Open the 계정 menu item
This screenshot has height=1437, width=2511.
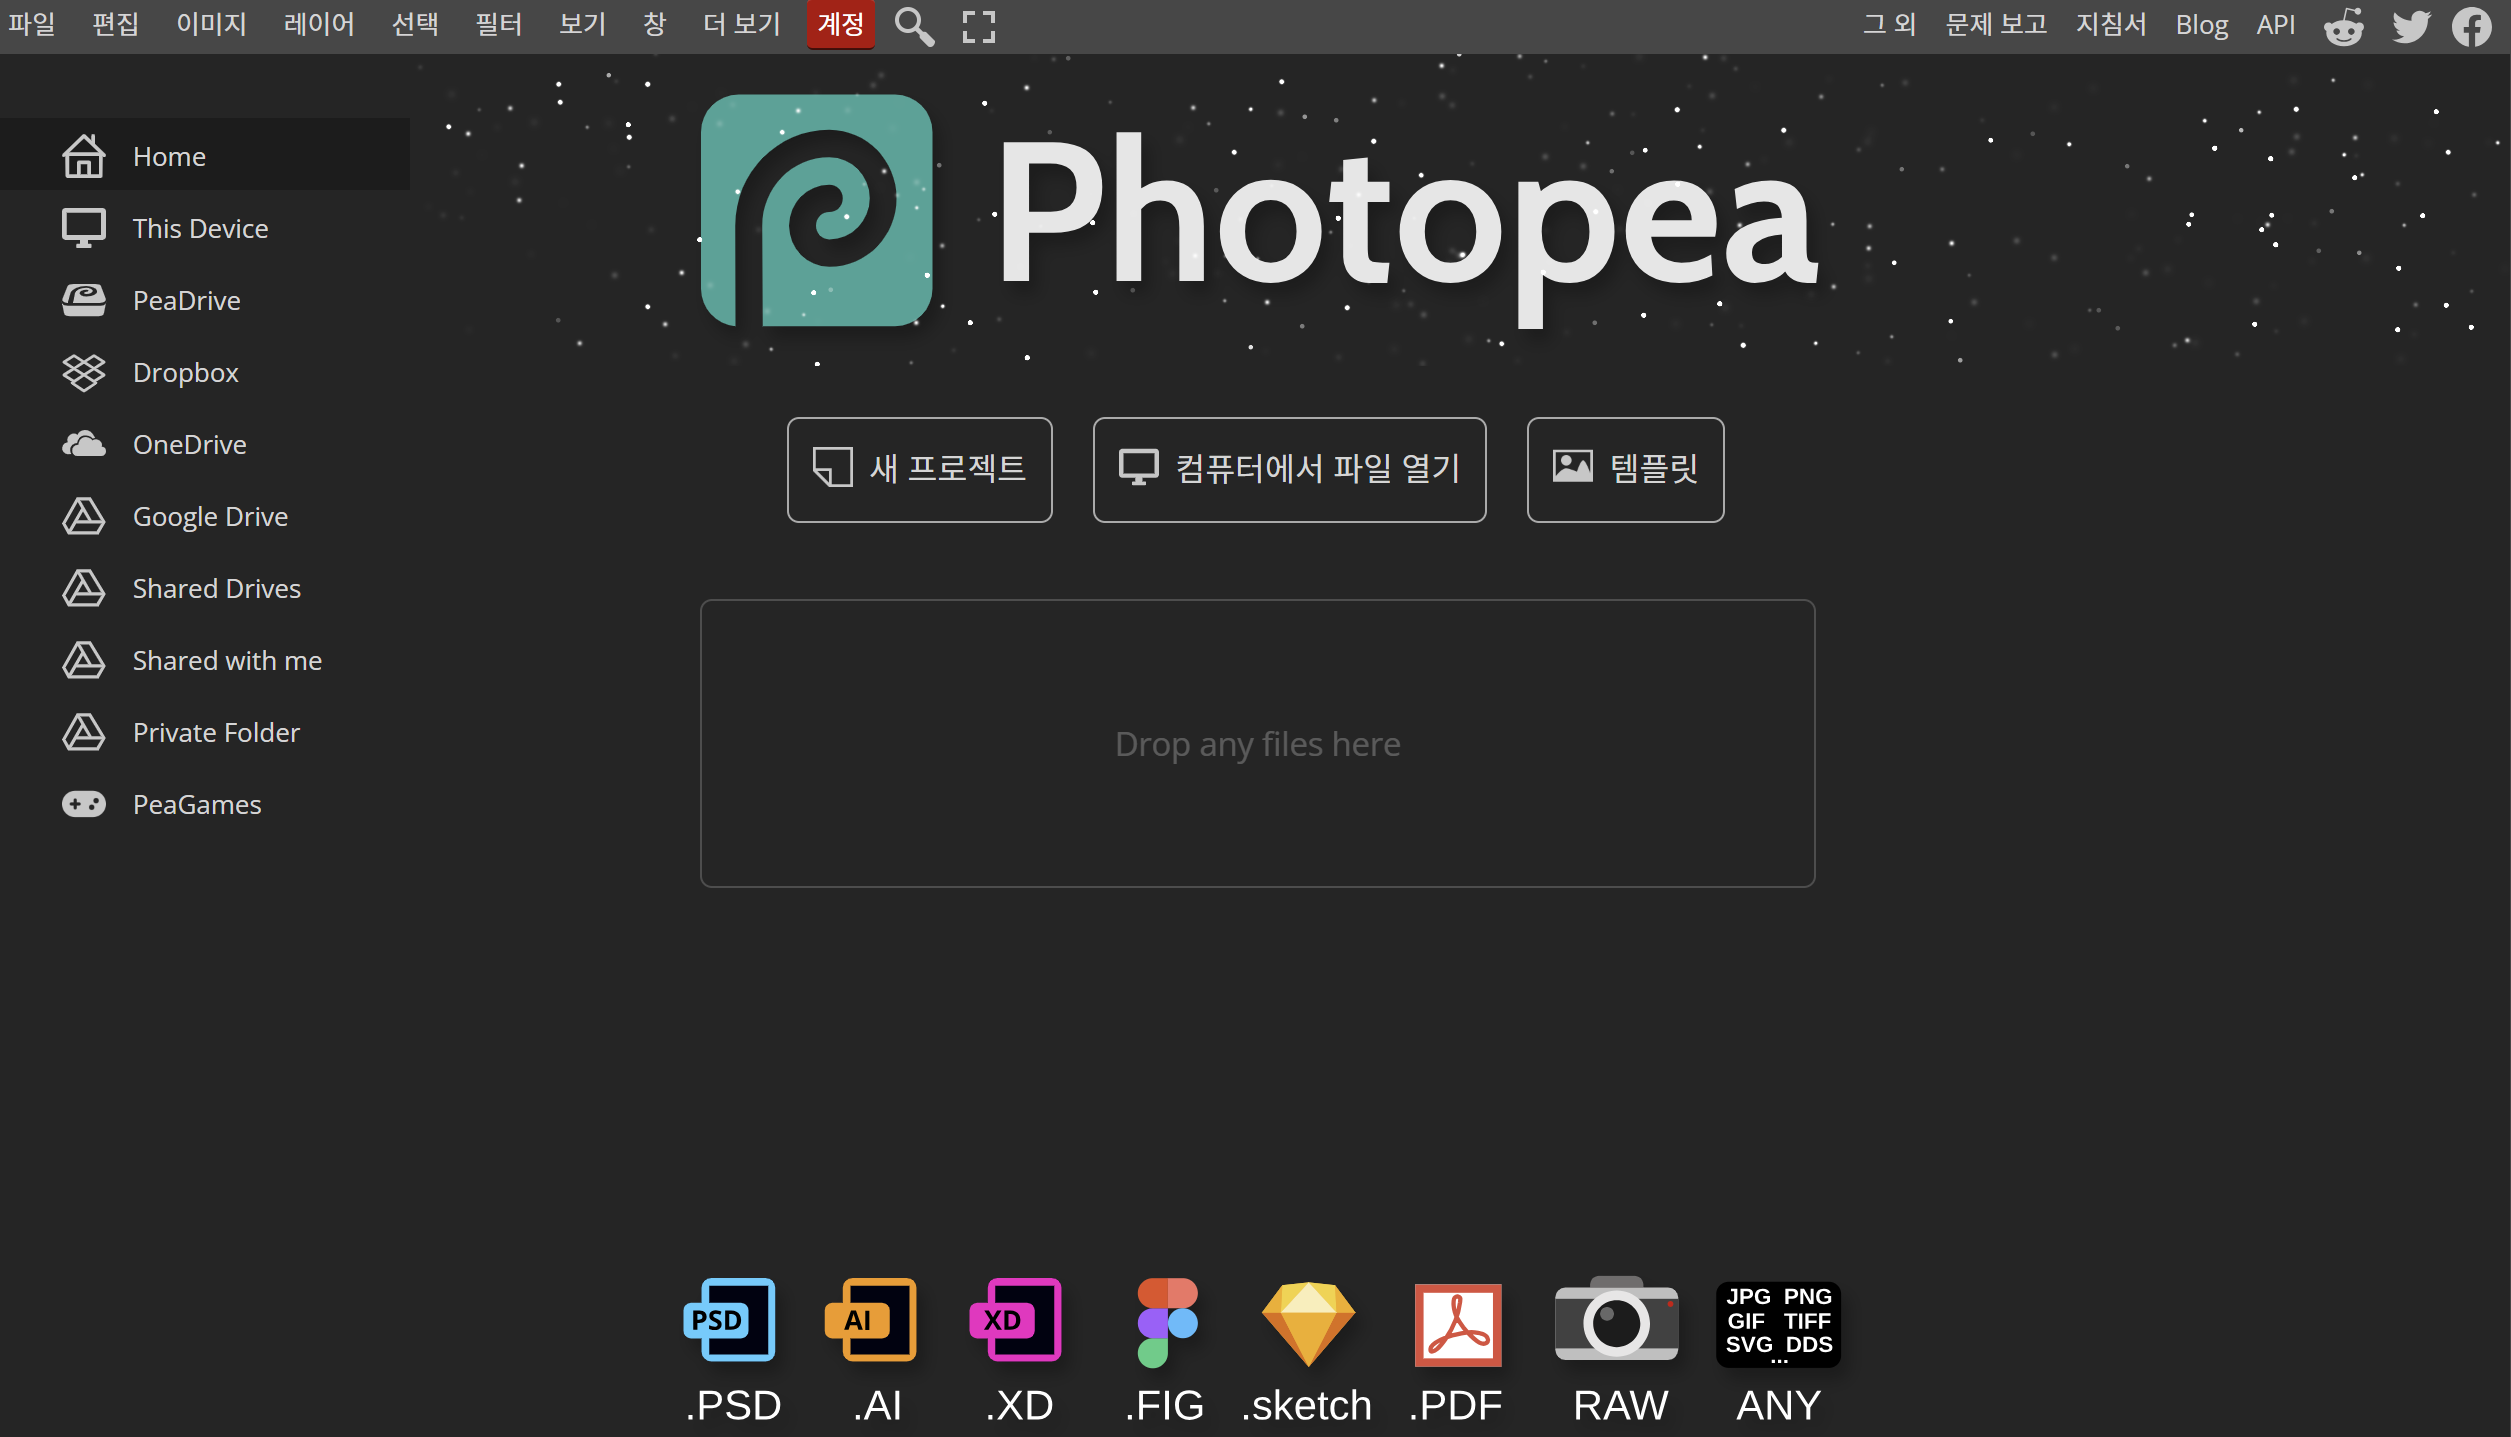(840, 25)
